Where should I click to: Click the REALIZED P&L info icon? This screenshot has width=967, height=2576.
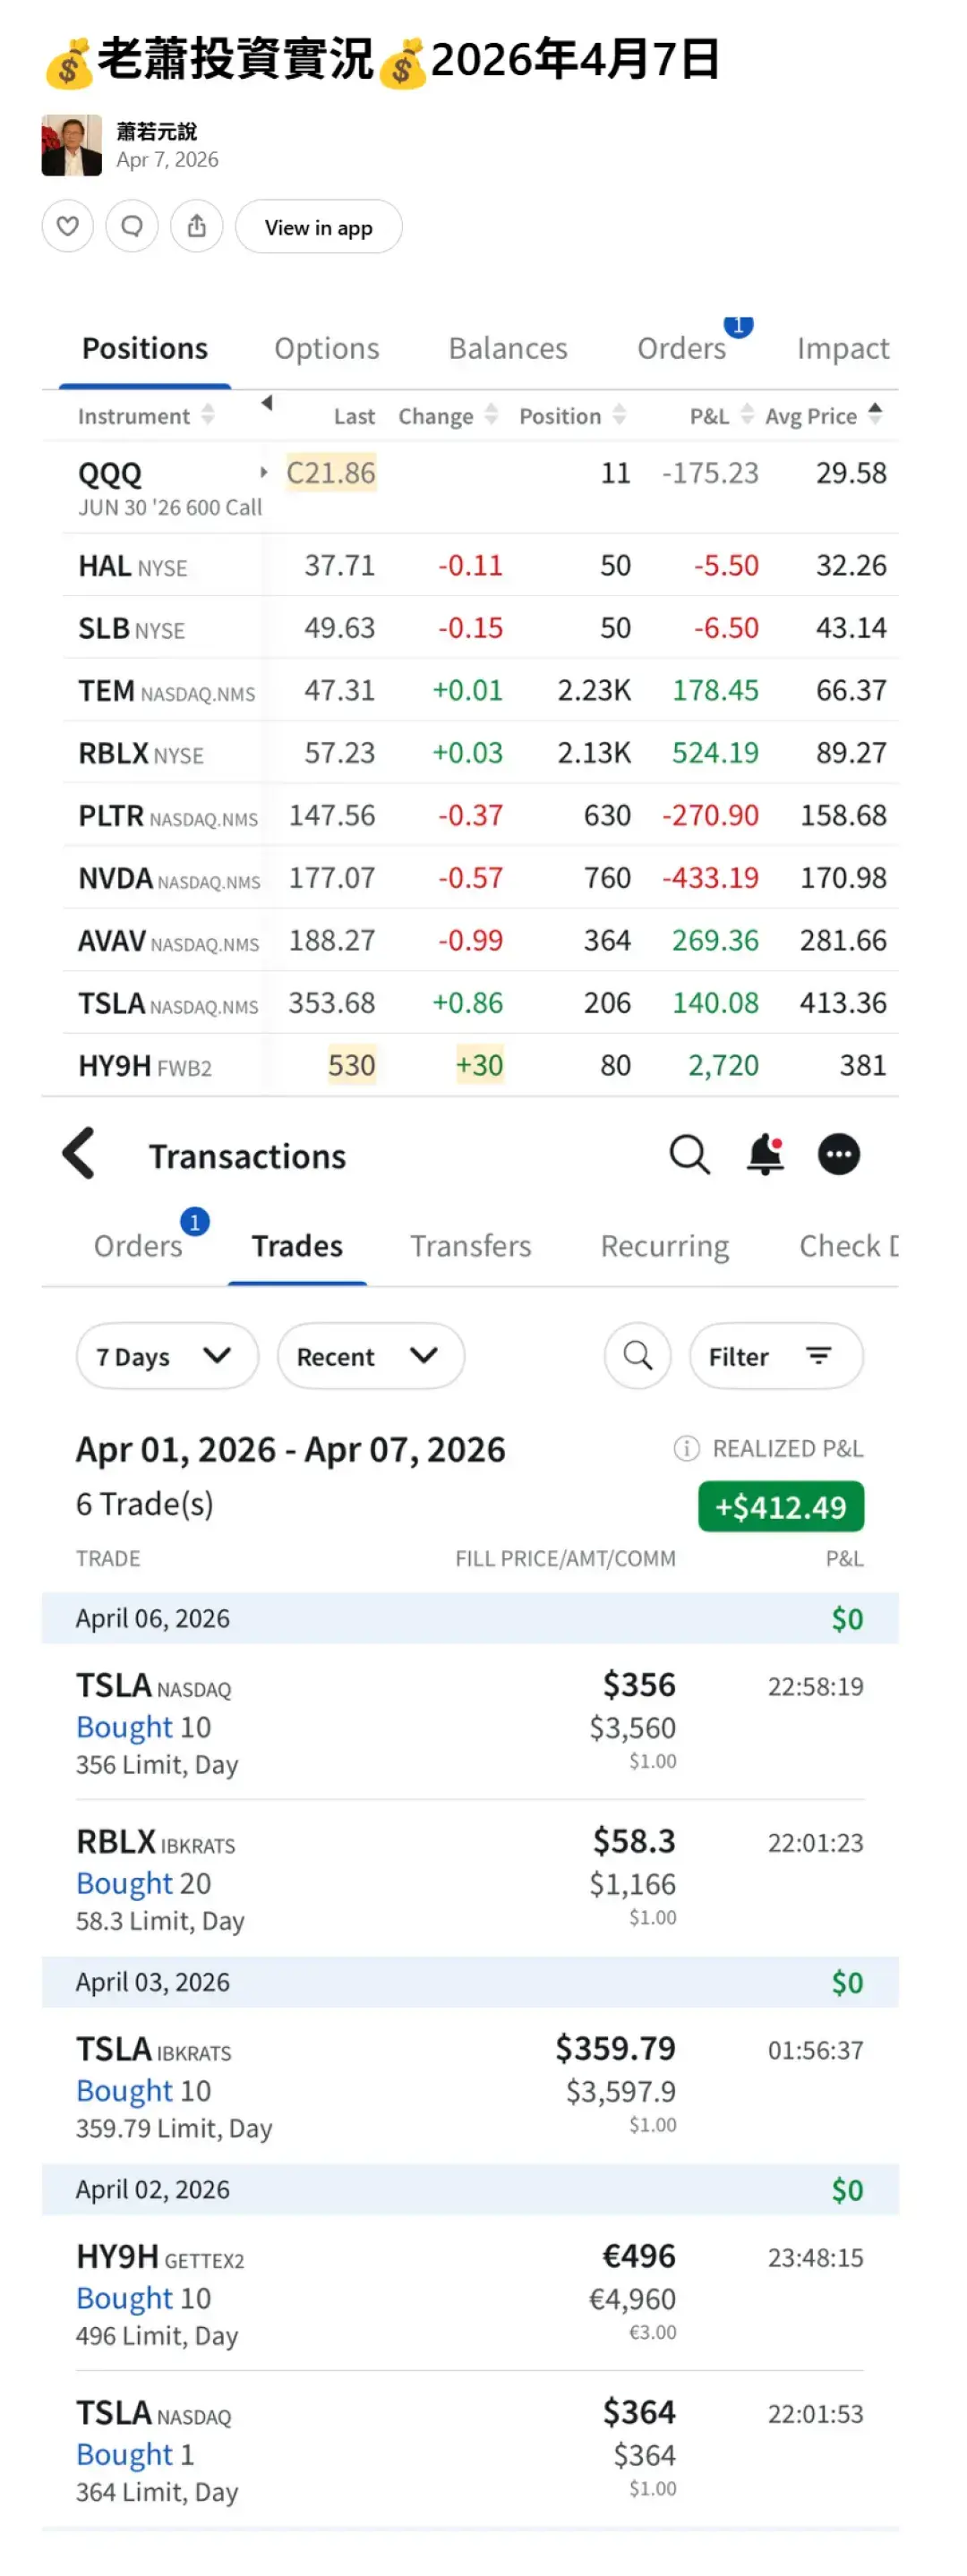(686, 1448)
